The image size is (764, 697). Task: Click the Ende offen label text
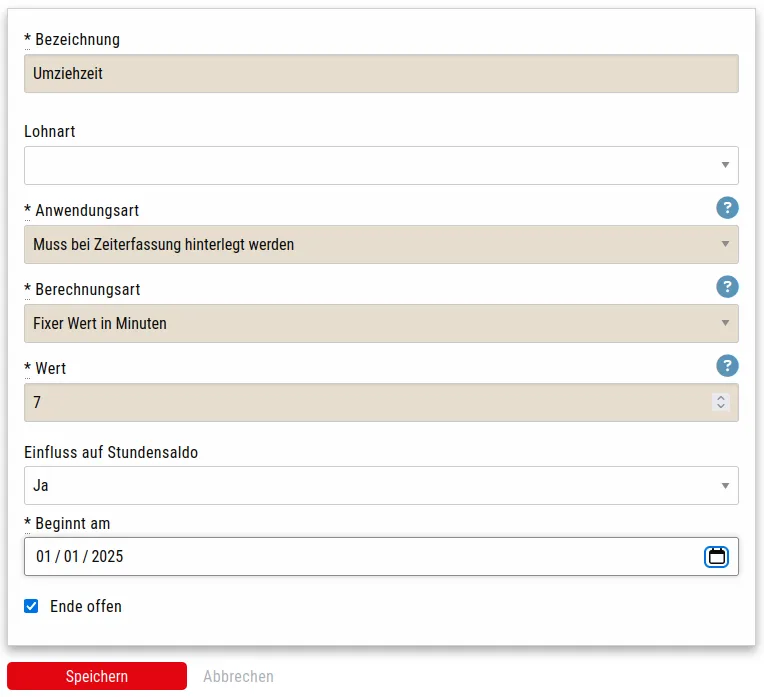click(86, 606)
